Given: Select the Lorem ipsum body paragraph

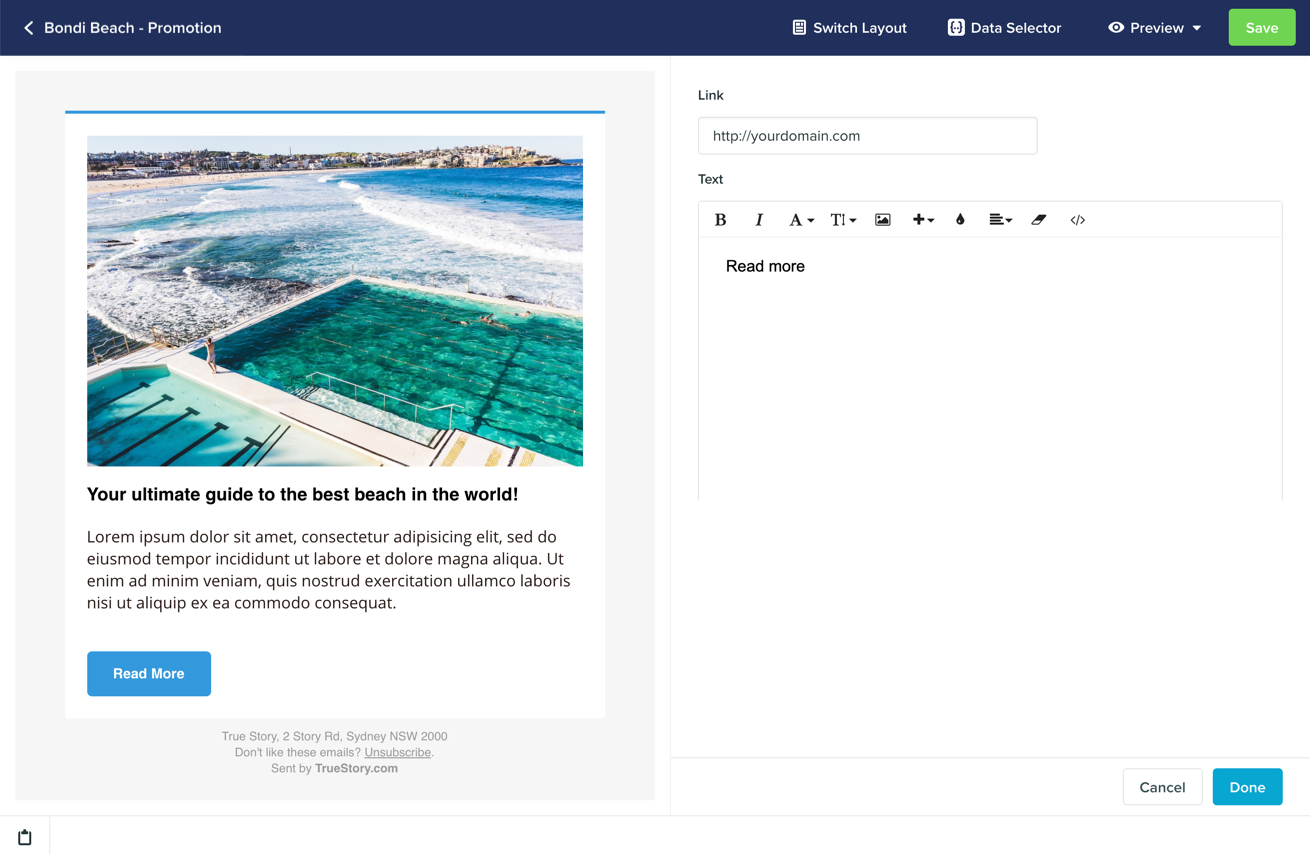Looking at the screenshot, I should (x=329, y=570).
